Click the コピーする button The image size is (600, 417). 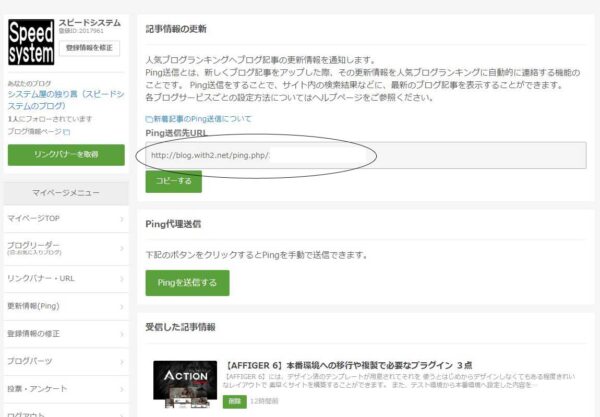point(173,181)
